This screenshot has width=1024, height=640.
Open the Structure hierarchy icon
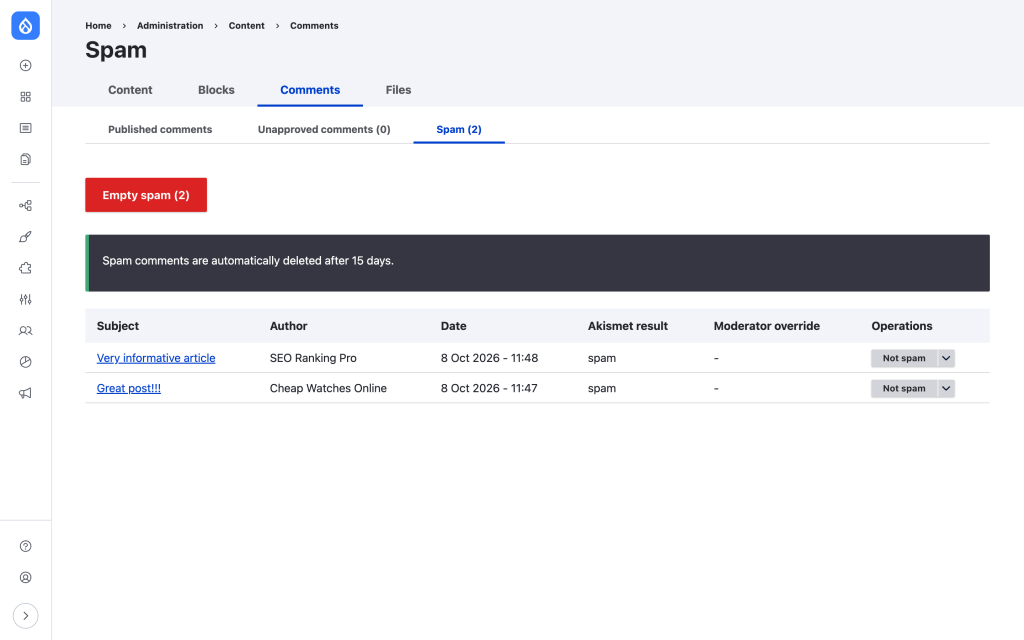tap(25, 206)
